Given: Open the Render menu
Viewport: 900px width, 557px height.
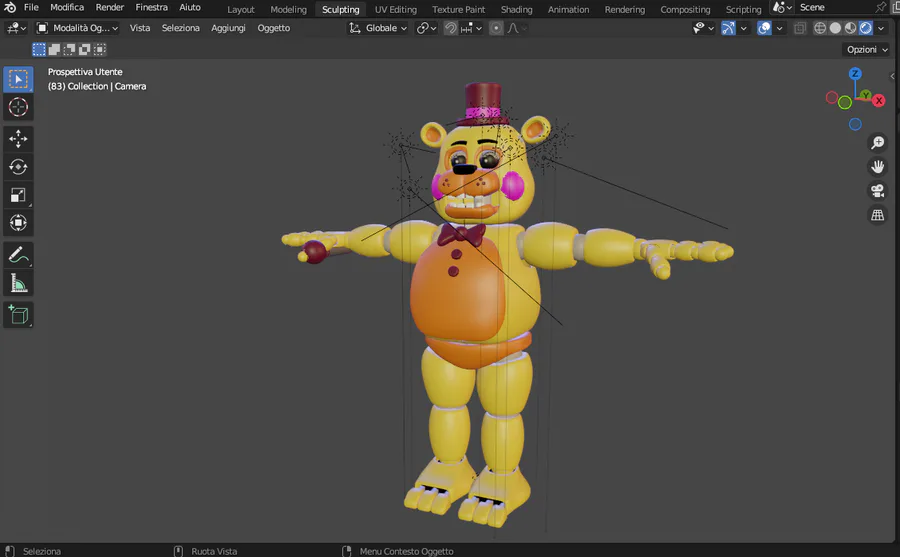Looking at the screenshot, I should tap(110, 7).
